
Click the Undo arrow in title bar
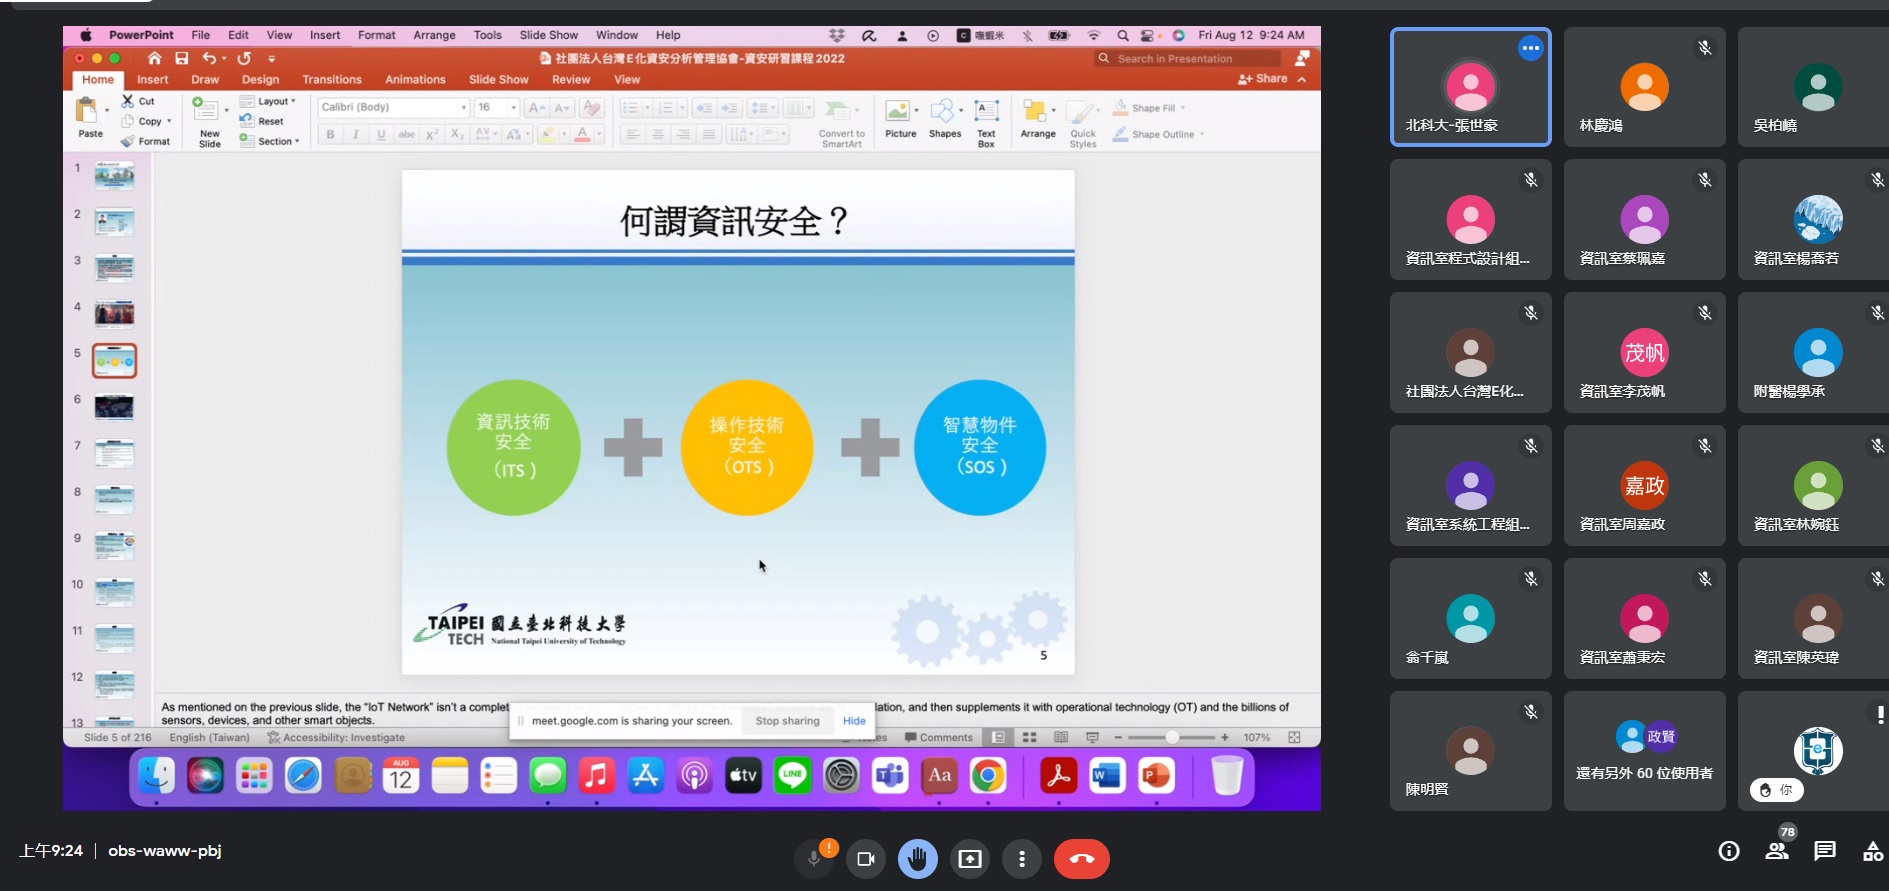[209, 59]
